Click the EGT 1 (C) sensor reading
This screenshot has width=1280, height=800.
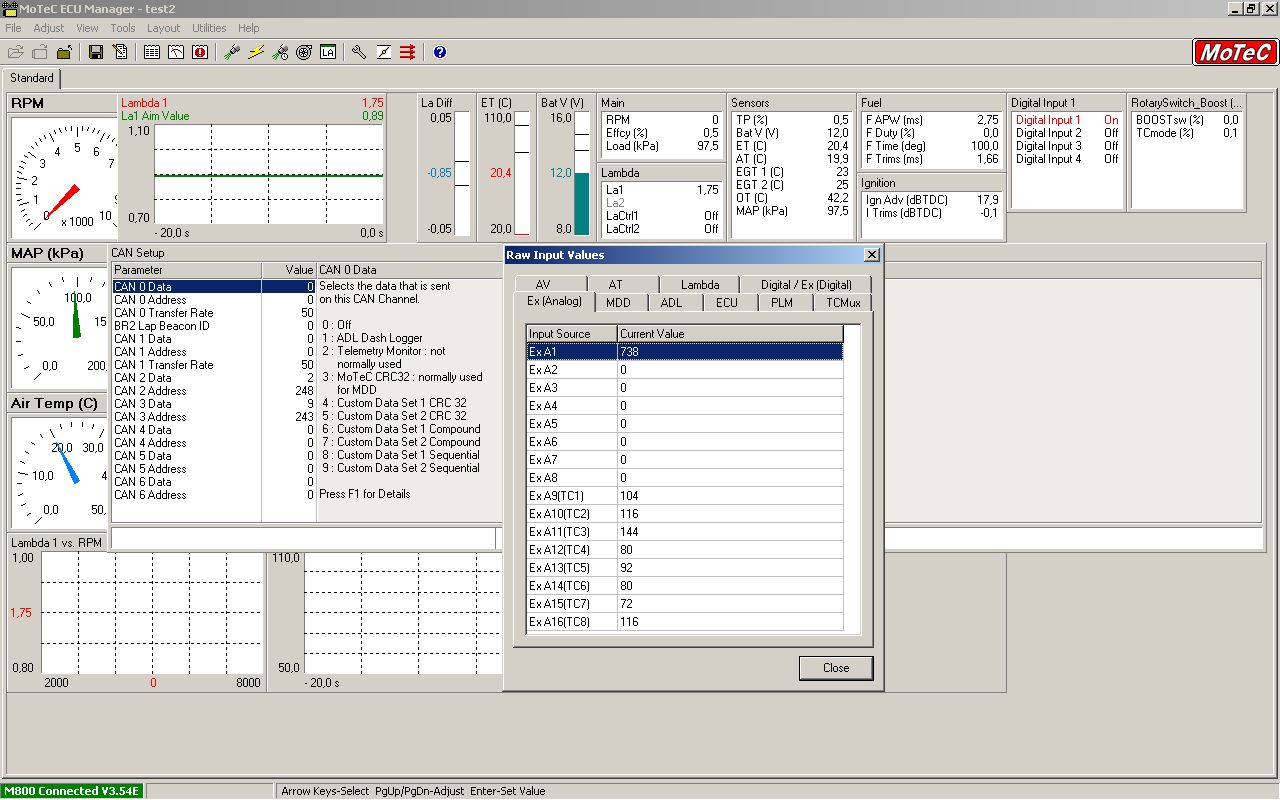click(793, 172)
